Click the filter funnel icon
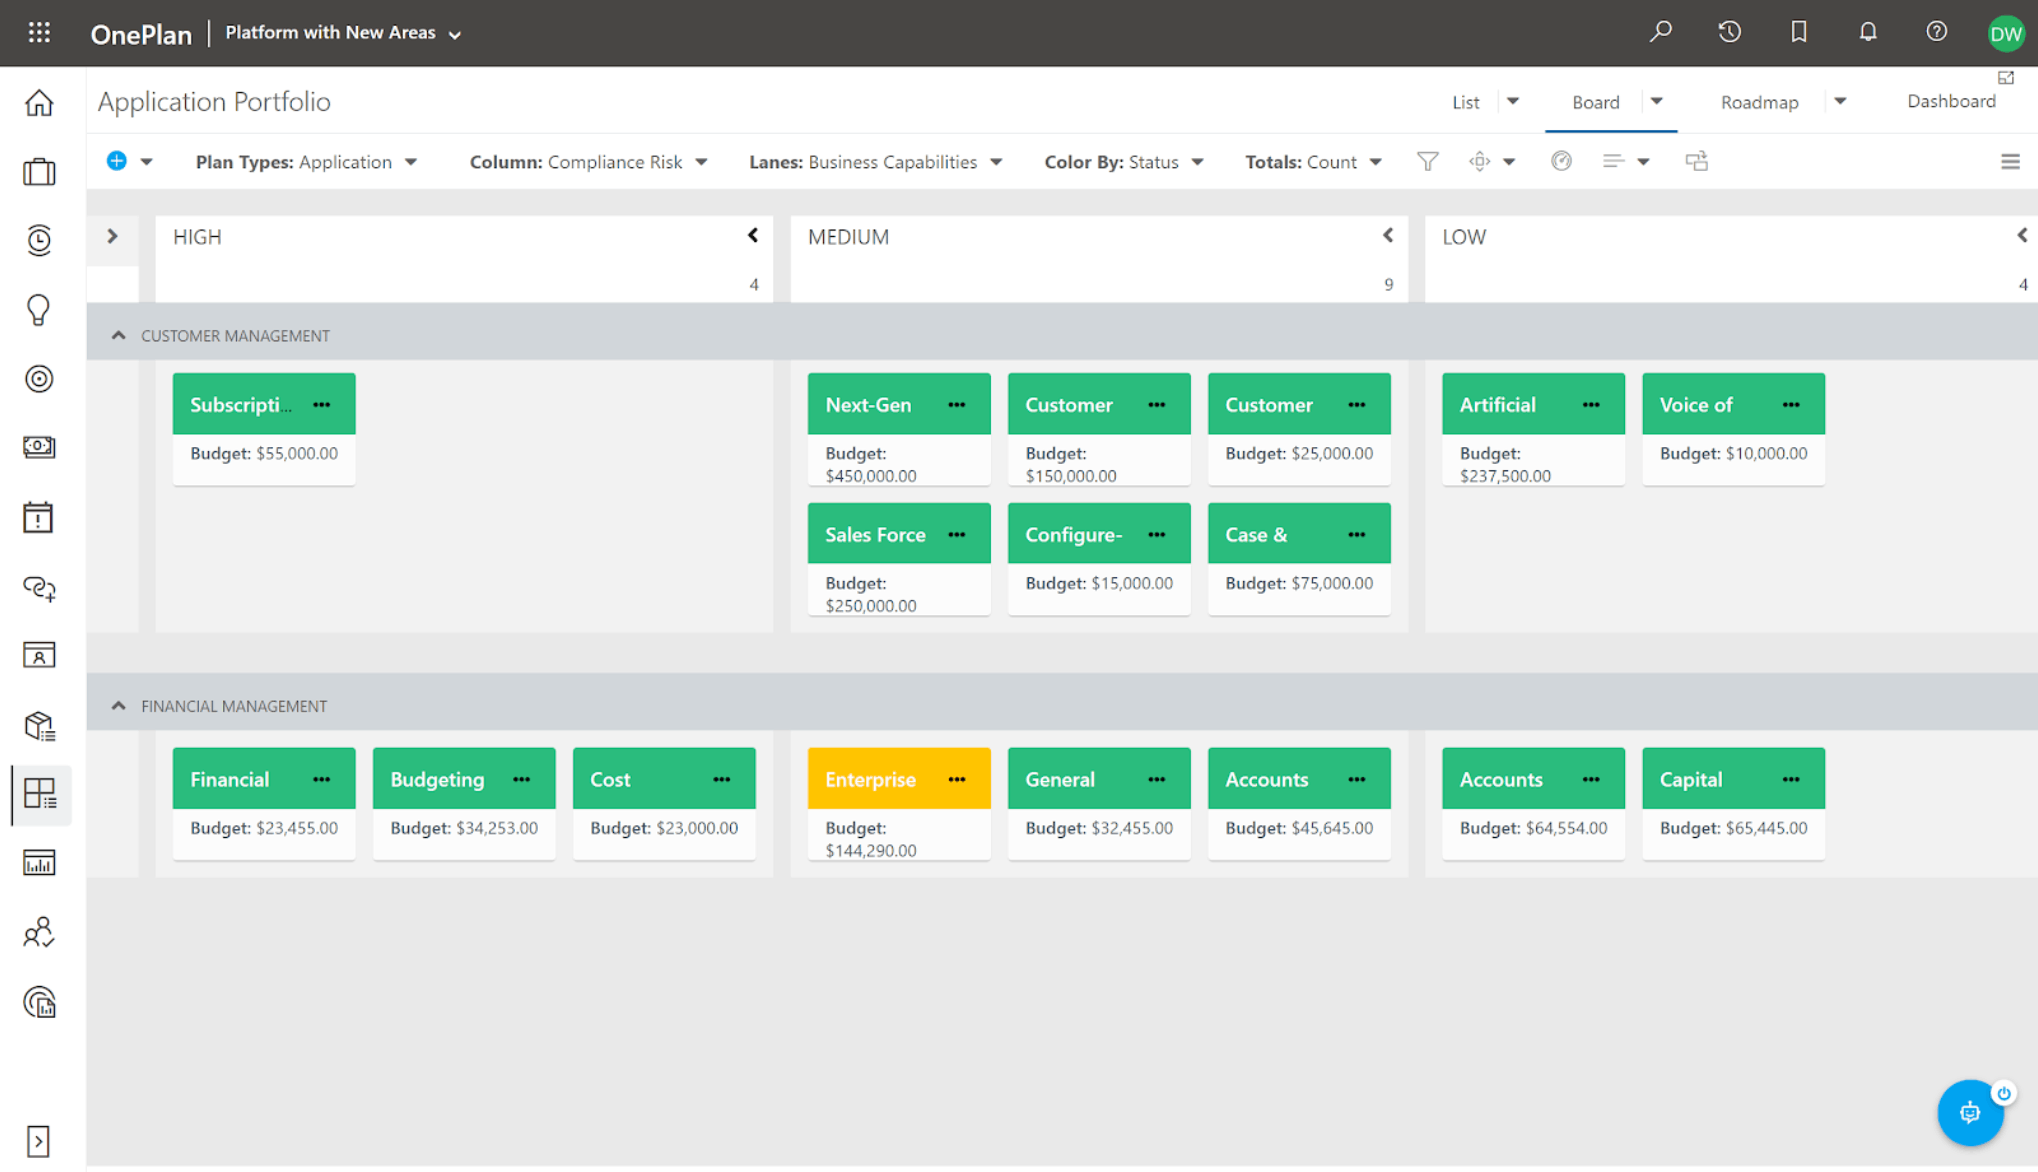Image resolution: width=2038 pixels, height=1172 pixels. [1427, 161]
